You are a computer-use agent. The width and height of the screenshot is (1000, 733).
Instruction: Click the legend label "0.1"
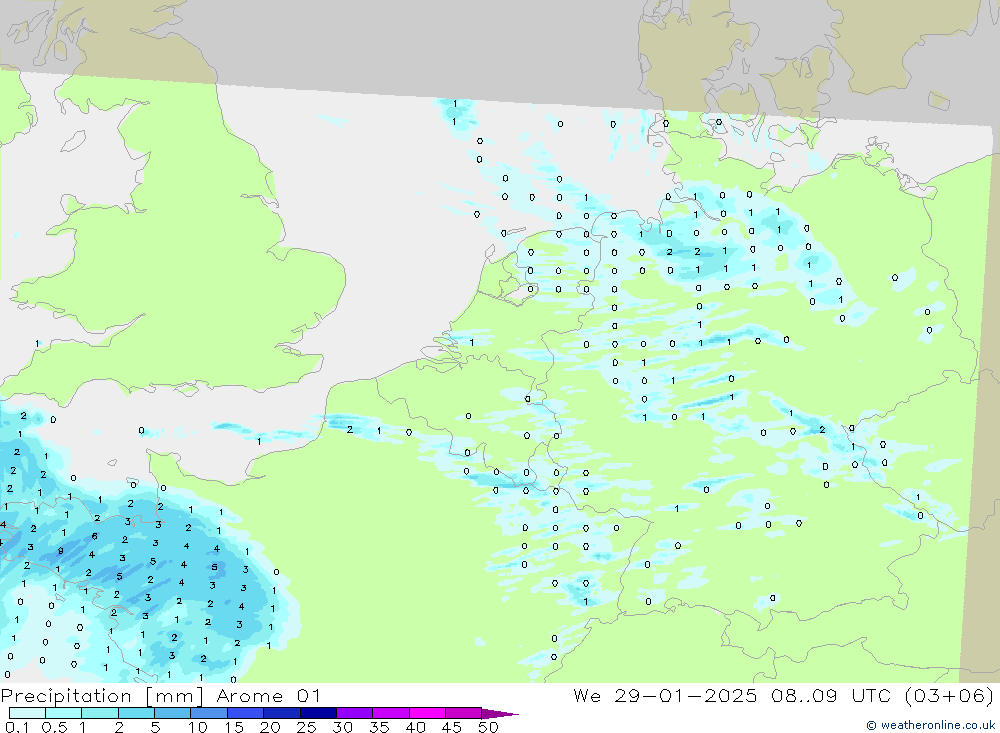(x=17, y=727)
